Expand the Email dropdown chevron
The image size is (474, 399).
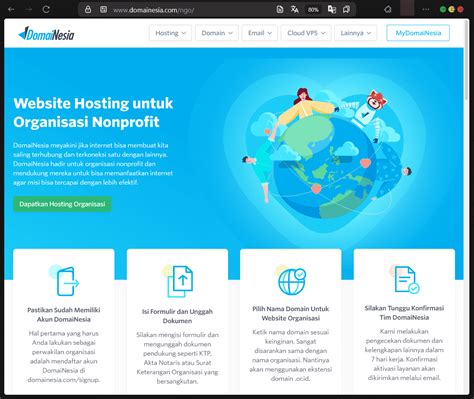pos(269,33)
